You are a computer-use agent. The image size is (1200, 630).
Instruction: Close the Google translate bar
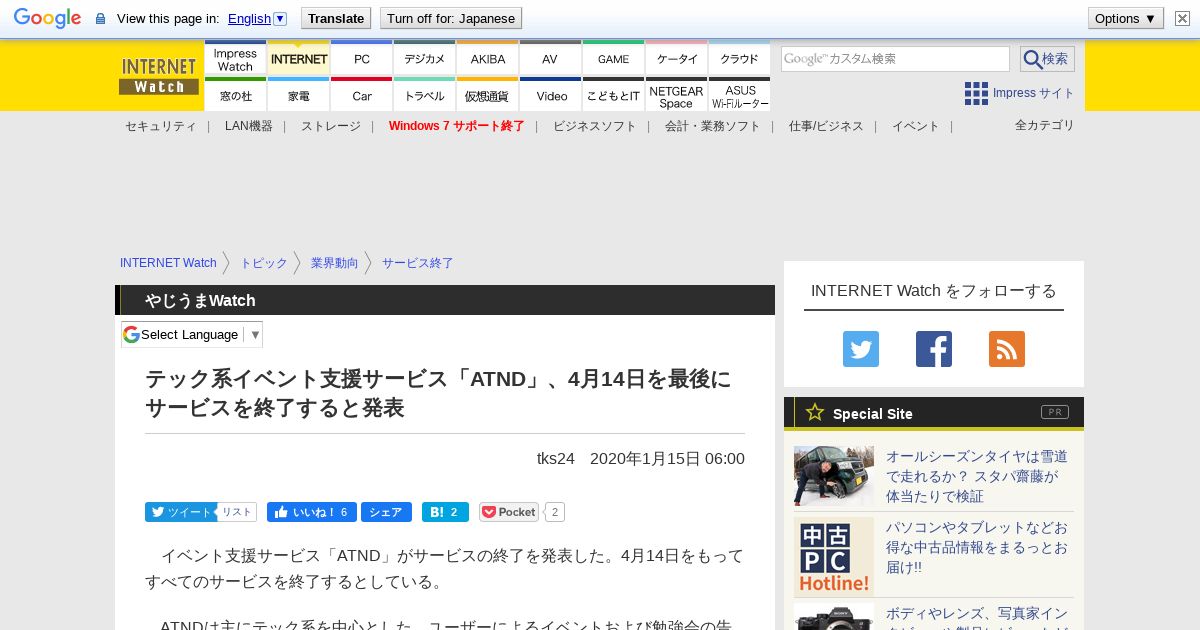(1181, 18)
